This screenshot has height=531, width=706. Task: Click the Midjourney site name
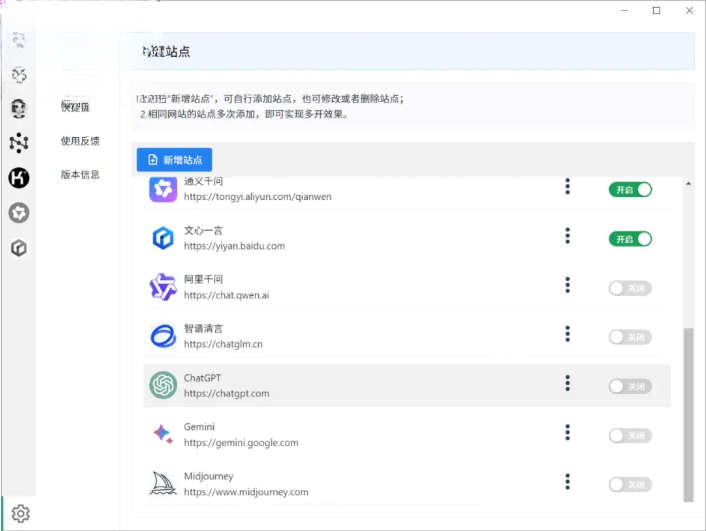[208, 476]
